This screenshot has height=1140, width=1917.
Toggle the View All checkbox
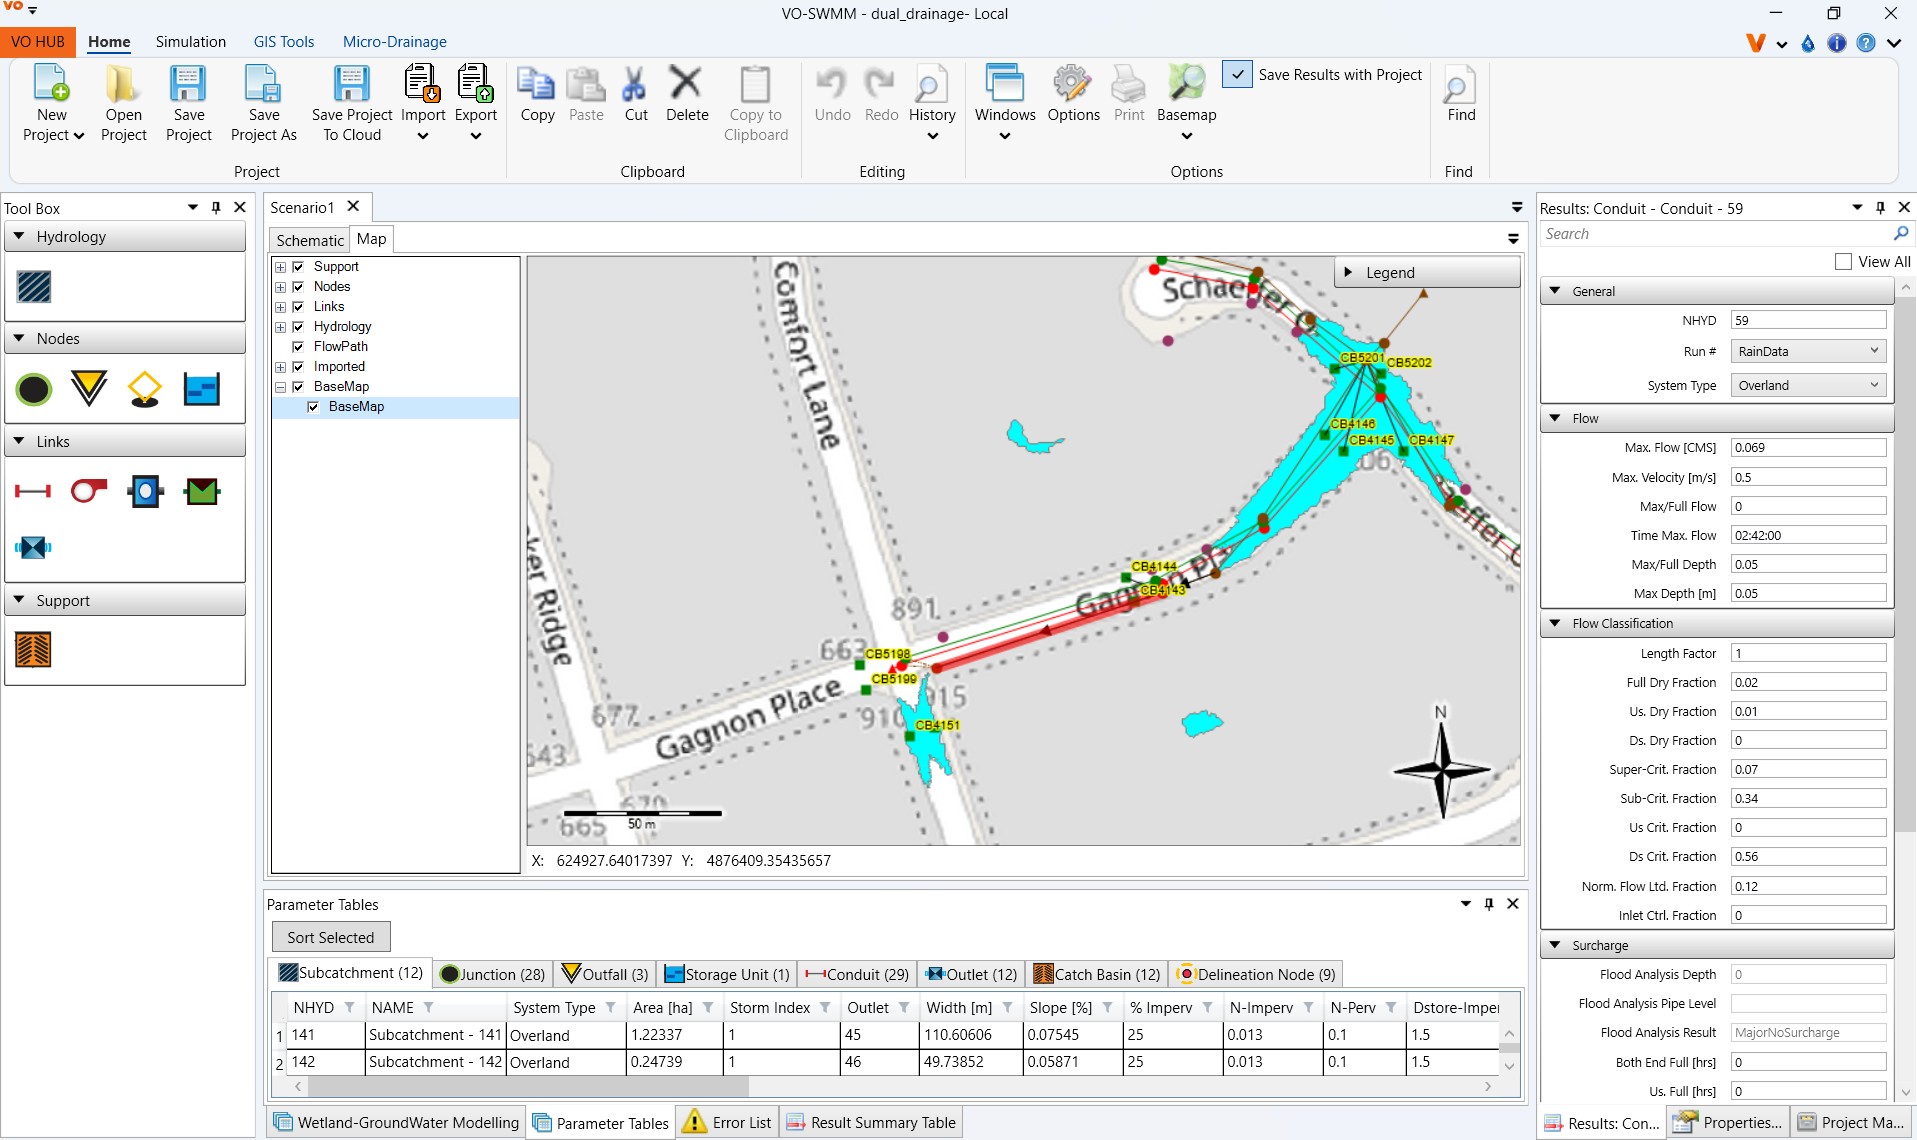[x=1844, y=261]
